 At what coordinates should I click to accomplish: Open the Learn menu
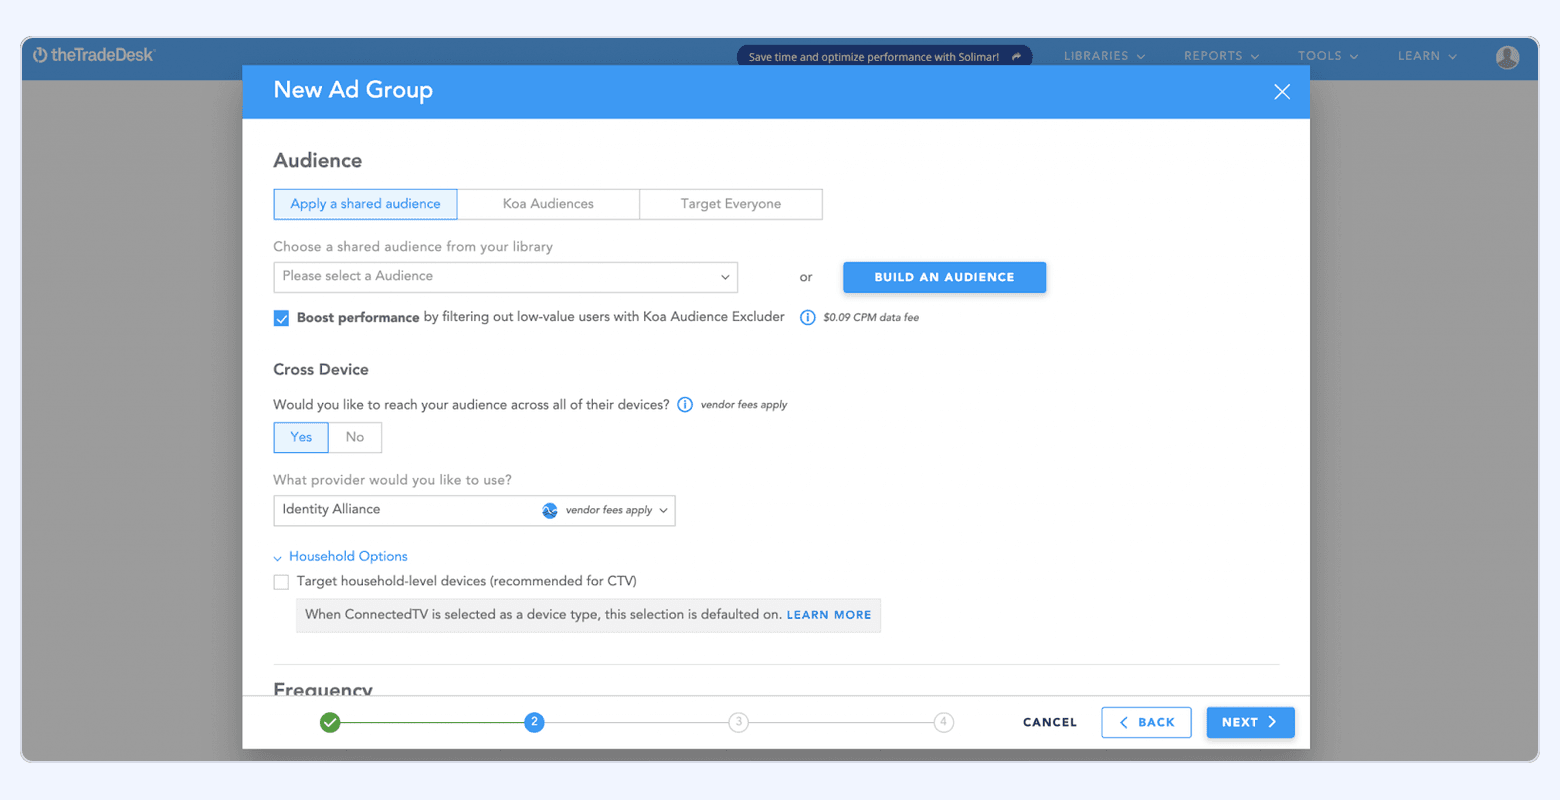pyautogui.click(x=1427, y=57)
